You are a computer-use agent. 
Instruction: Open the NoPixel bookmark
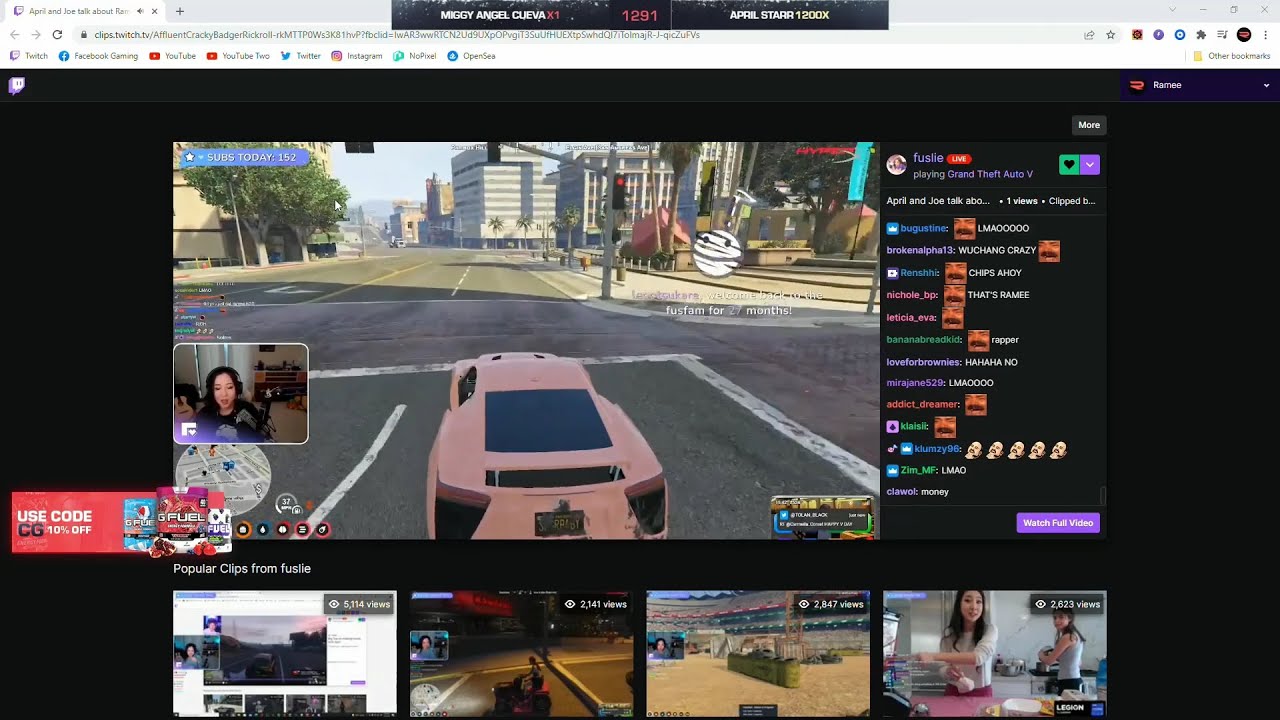(x=415, y=56)
